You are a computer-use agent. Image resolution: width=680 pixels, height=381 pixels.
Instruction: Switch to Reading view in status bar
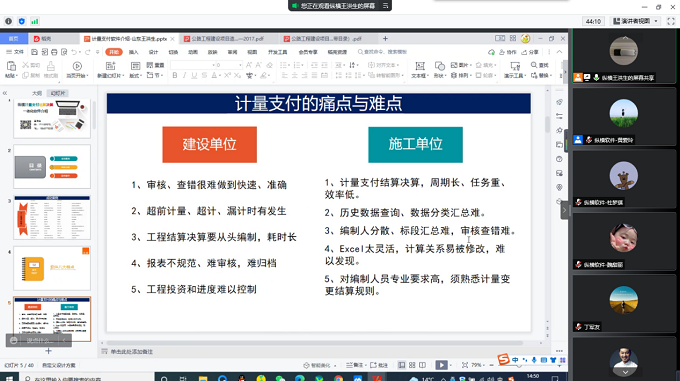(x=422, y=365)
